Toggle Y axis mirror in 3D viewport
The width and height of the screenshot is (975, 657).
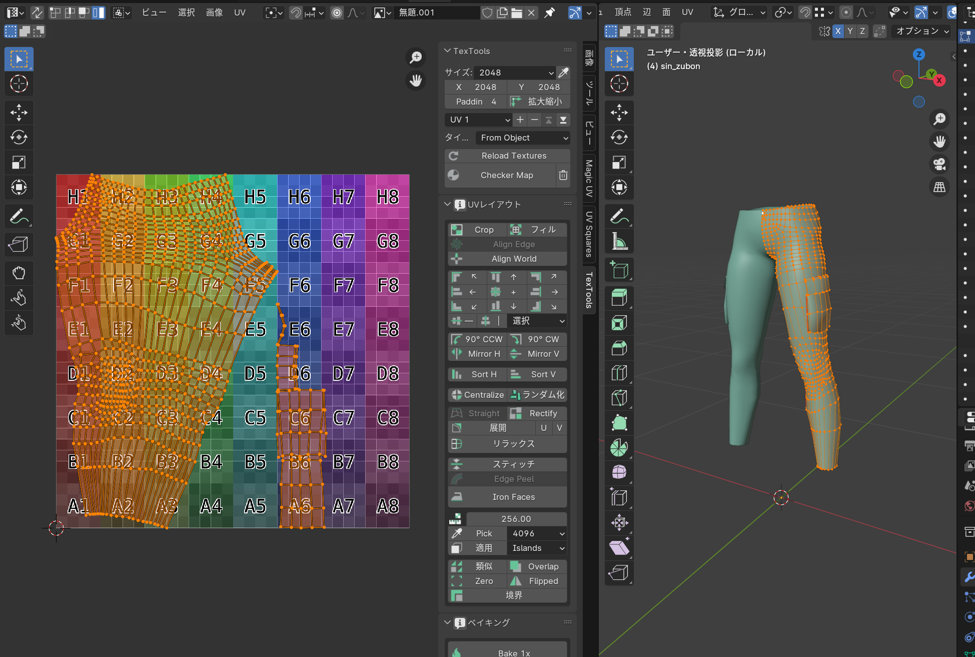coord(851,31)
